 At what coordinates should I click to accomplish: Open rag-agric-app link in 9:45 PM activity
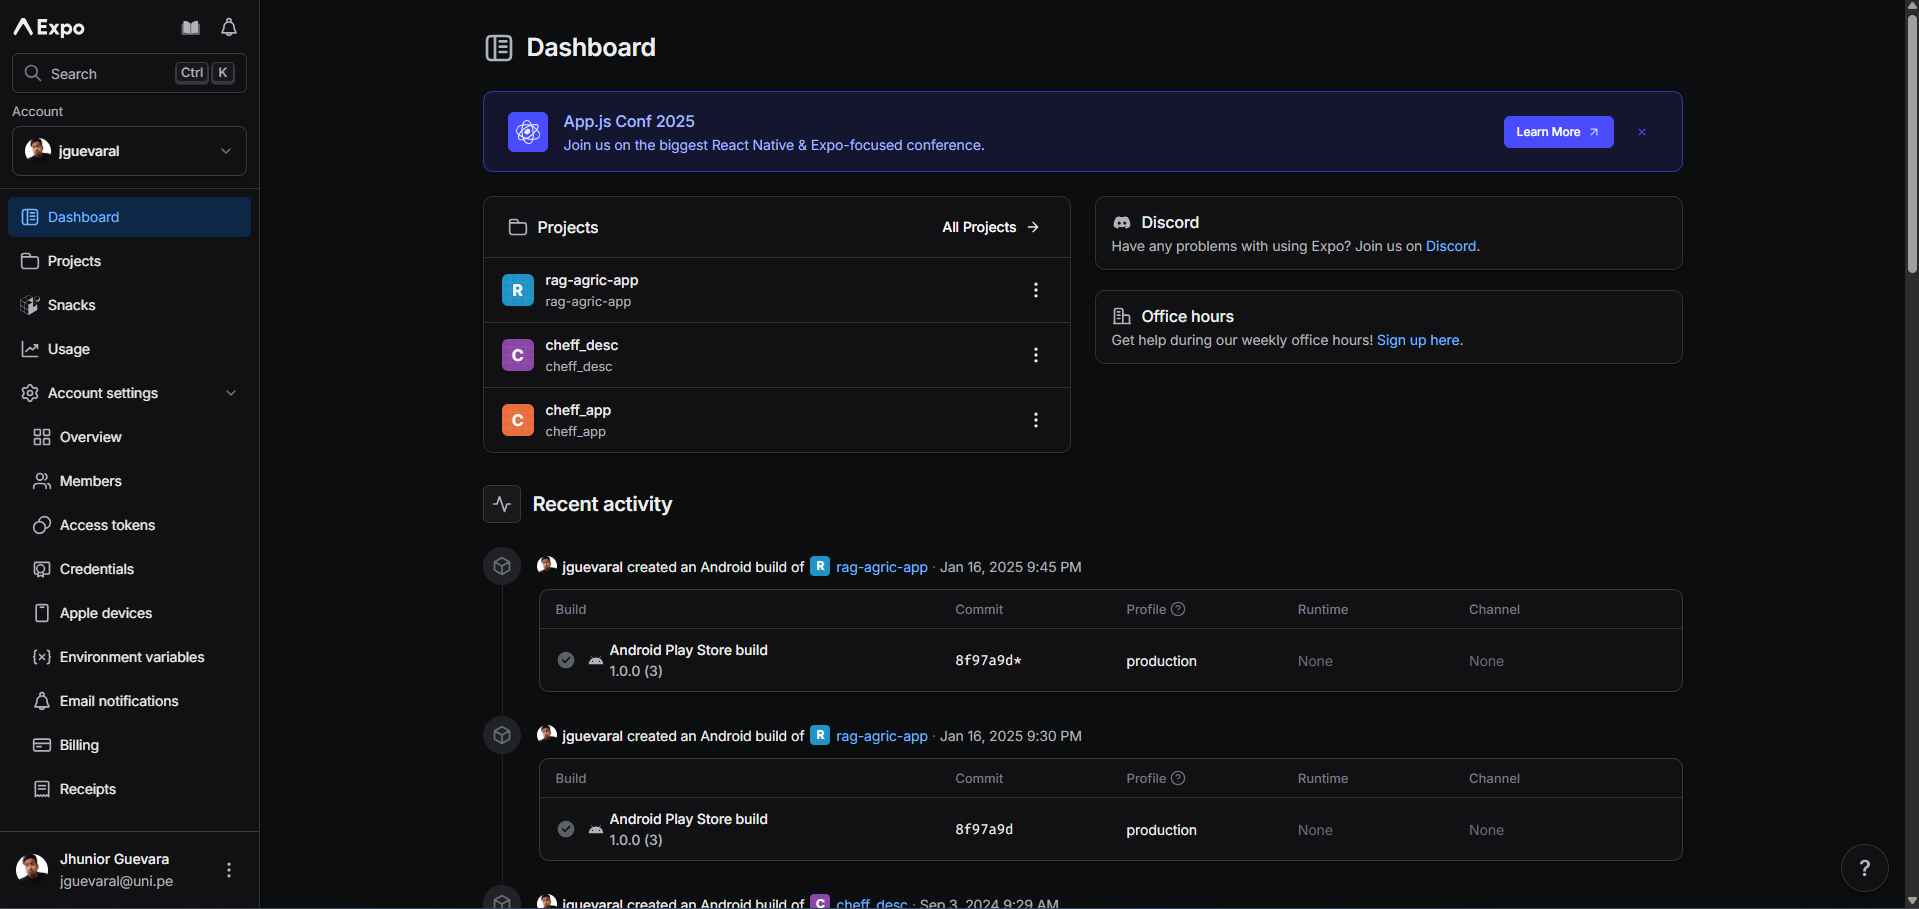click(881, 567)
